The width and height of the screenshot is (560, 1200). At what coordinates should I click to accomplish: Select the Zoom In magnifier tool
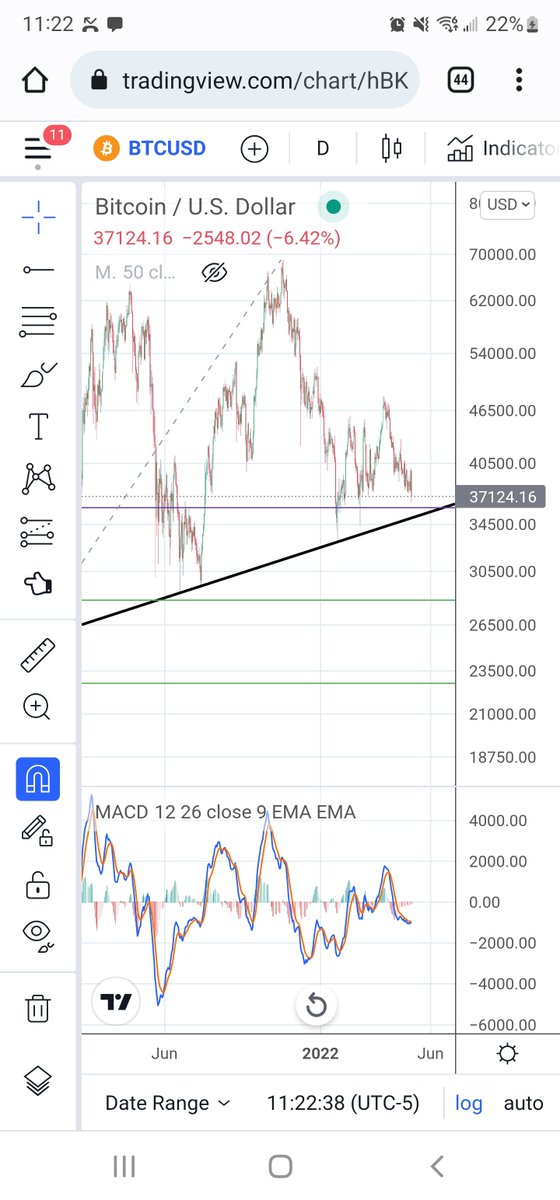(x=38, y=708)
